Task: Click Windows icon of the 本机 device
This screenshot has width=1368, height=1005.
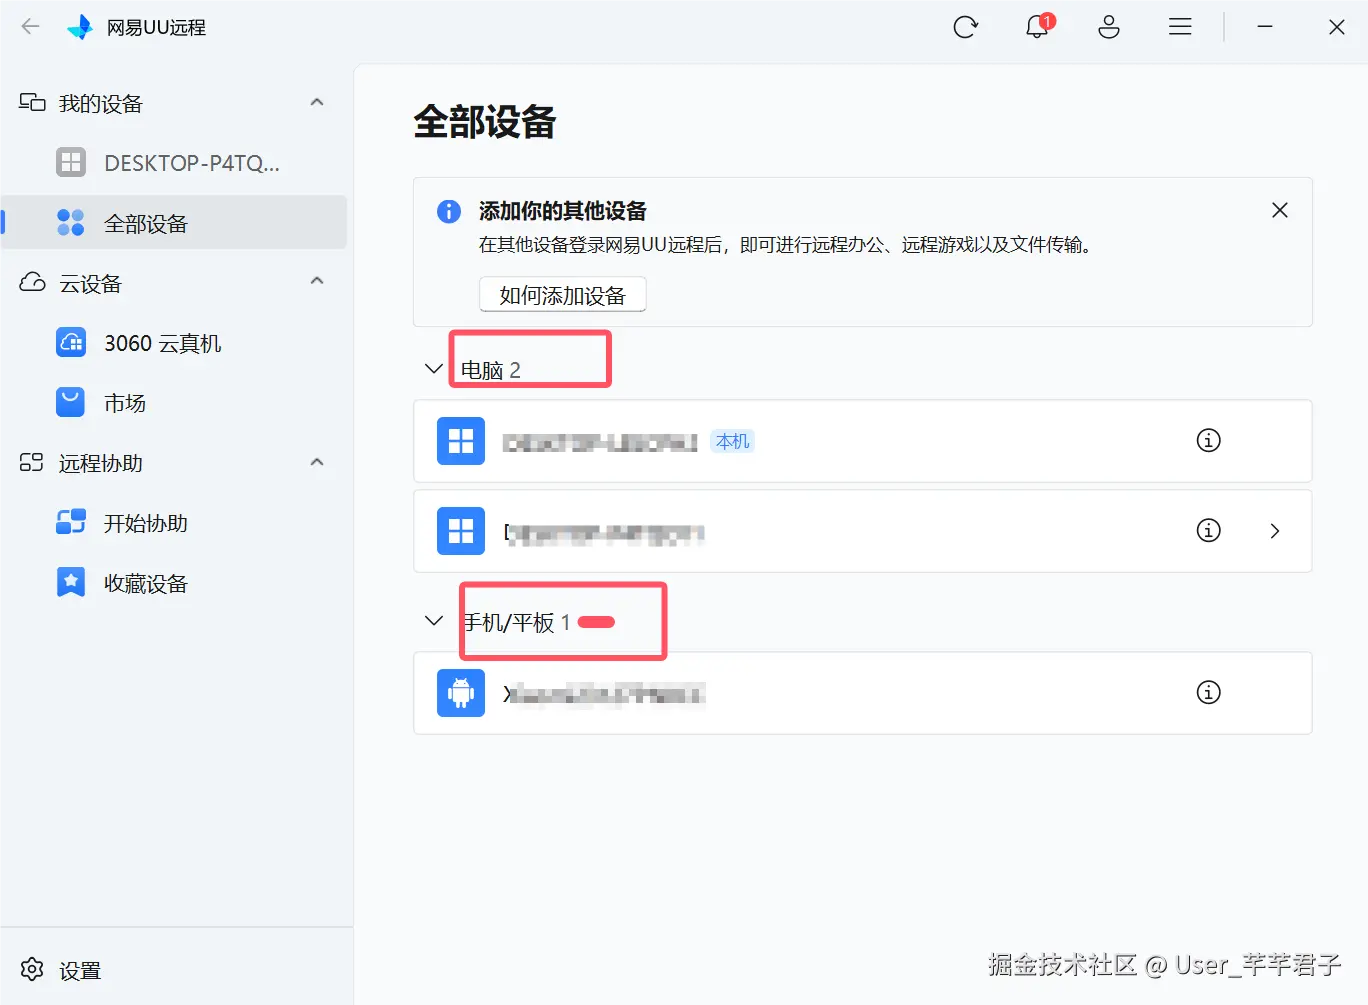Action: (x=461, y=441)
